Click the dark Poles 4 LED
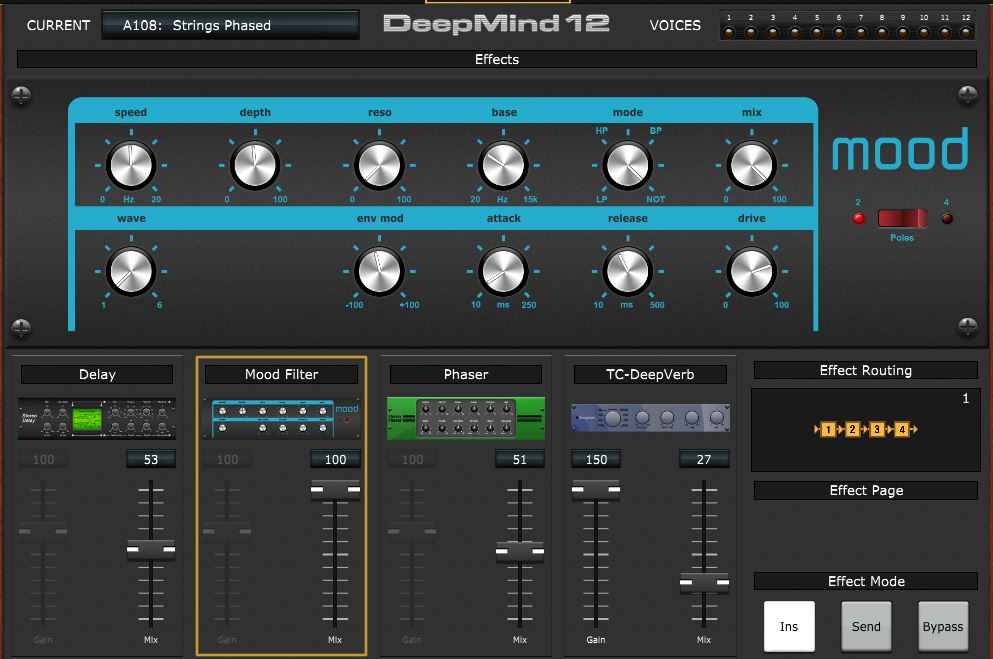This screenshot has height=659, width=993. pyautogui.click(x=947, y=218)
